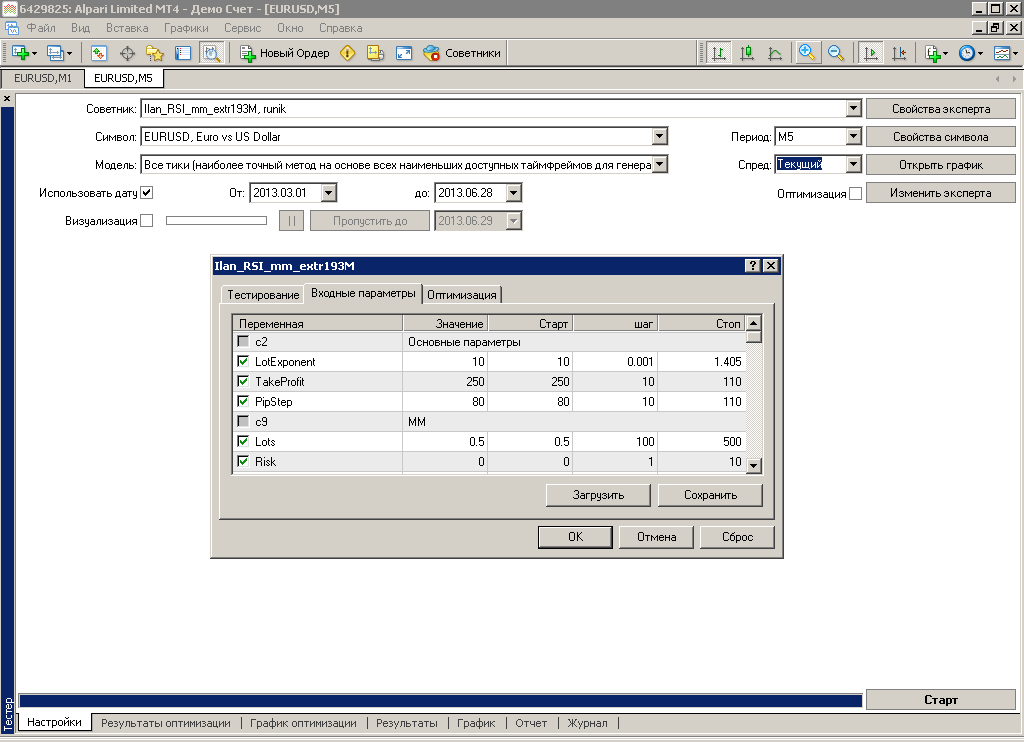Open the Период M5 dropdown

853,137
